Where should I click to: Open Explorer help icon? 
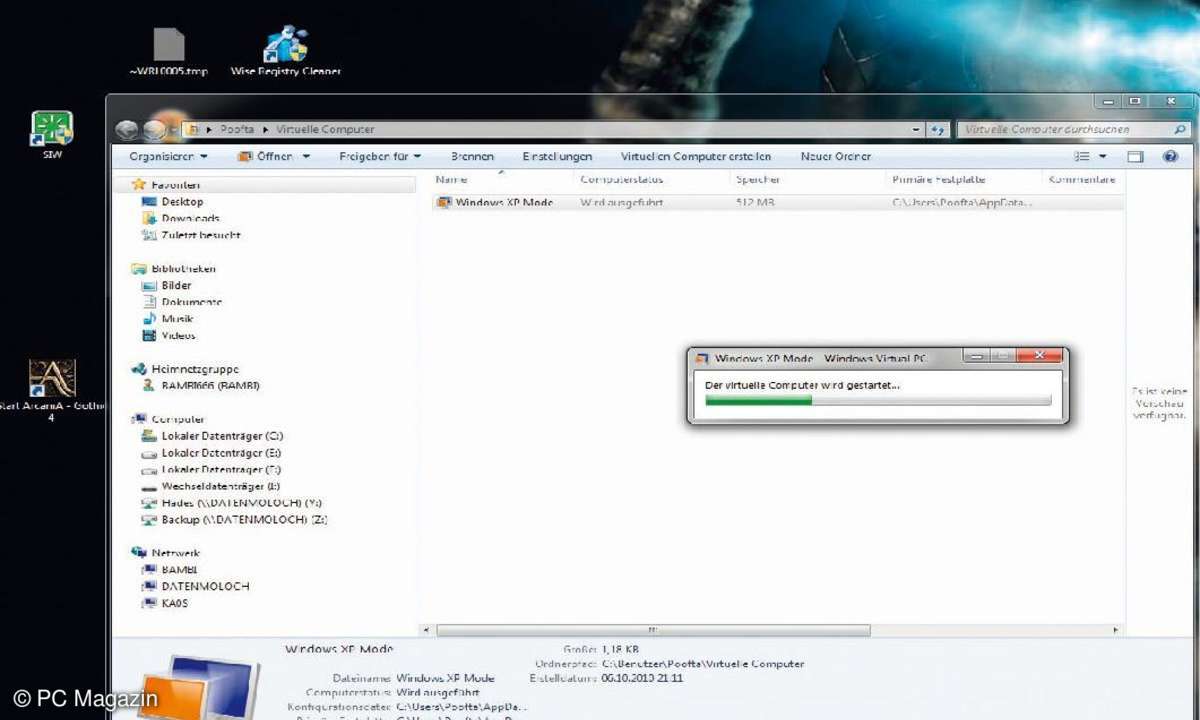click(1170, 157)
